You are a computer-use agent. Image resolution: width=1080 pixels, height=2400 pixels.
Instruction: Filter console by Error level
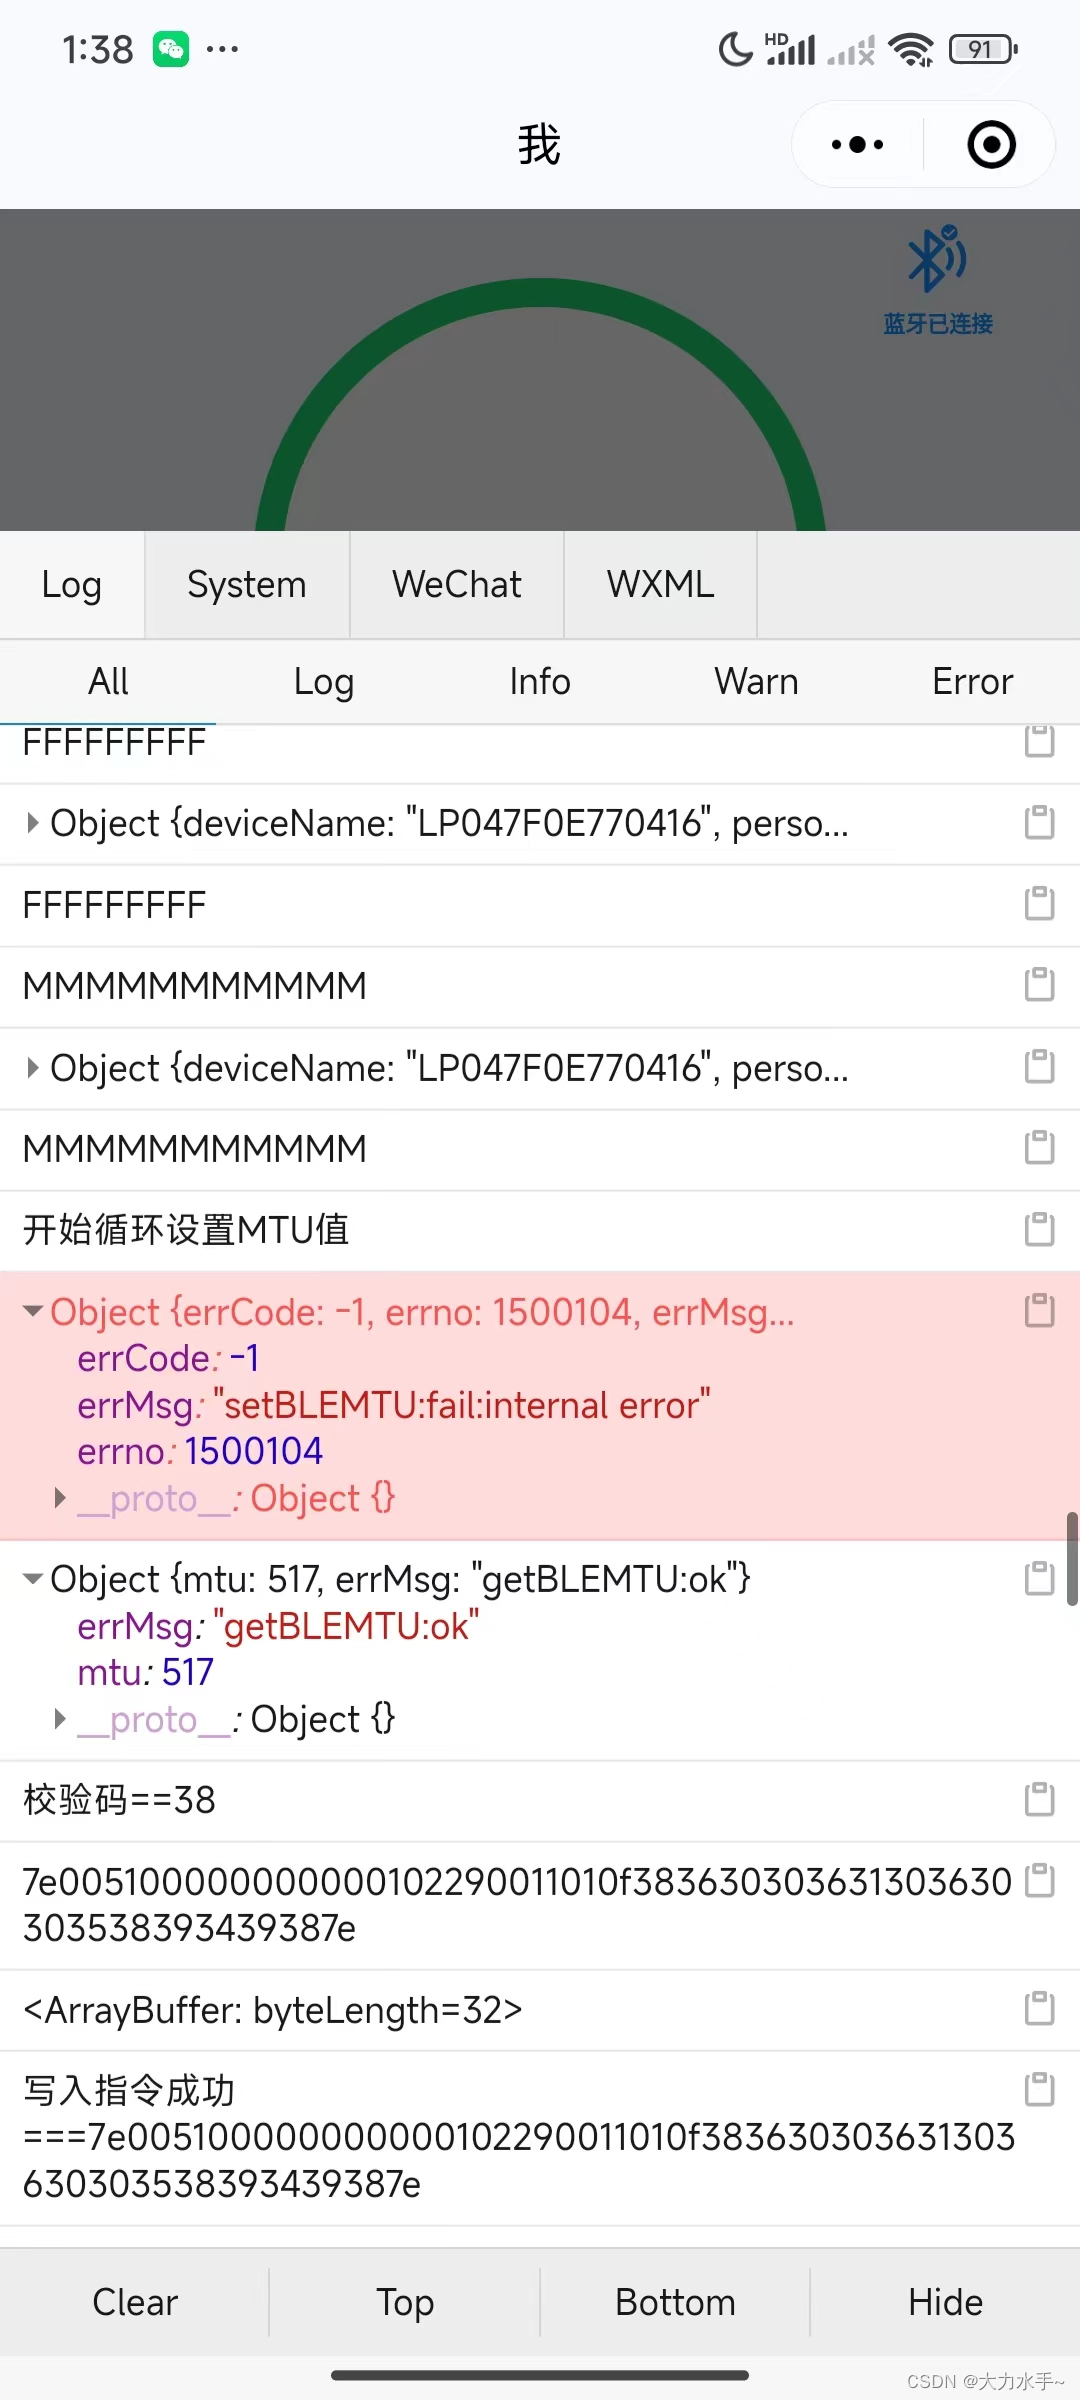pos(972,682)
